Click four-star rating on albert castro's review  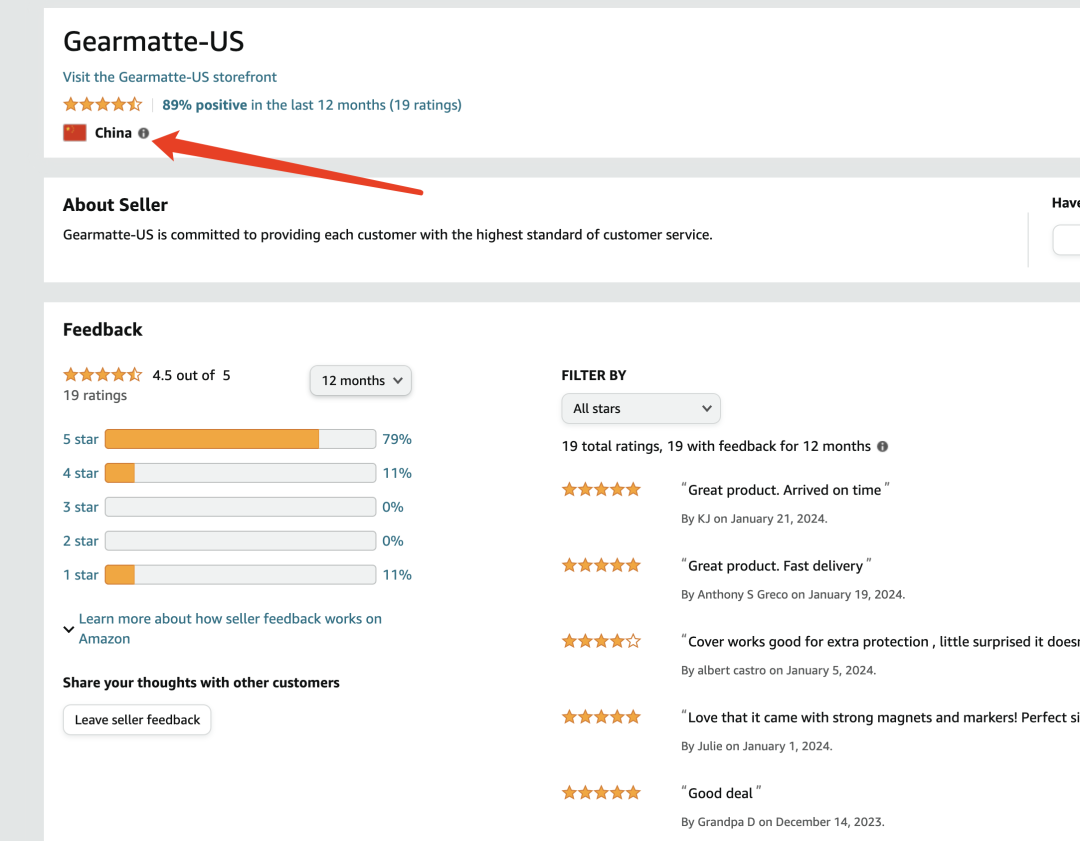point(601,641)
